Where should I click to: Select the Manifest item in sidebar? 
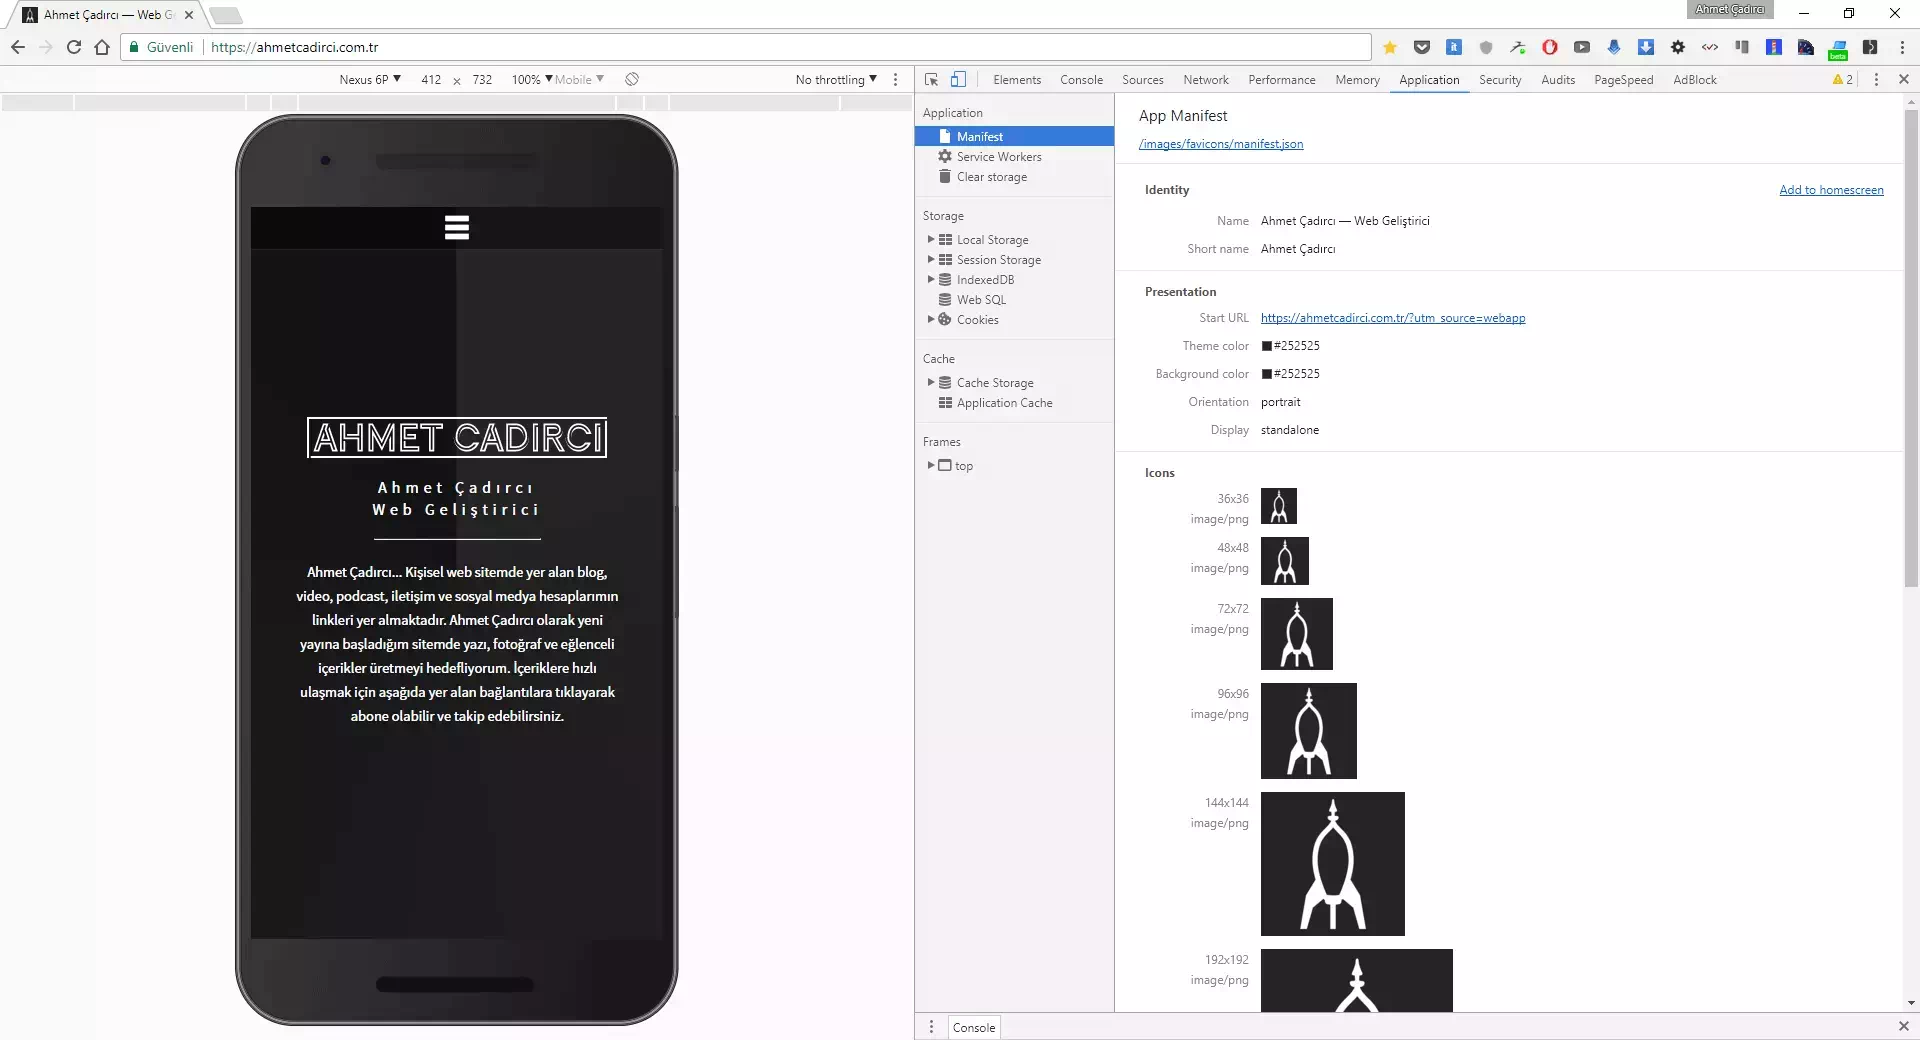[x=1014, y=137]
